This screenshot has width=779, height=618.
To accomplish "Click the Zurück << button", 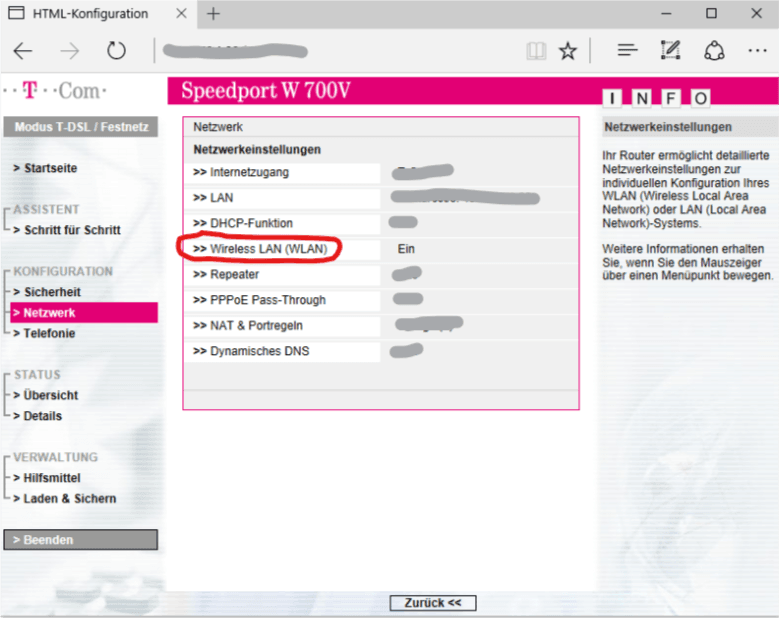I will [433, 603].
